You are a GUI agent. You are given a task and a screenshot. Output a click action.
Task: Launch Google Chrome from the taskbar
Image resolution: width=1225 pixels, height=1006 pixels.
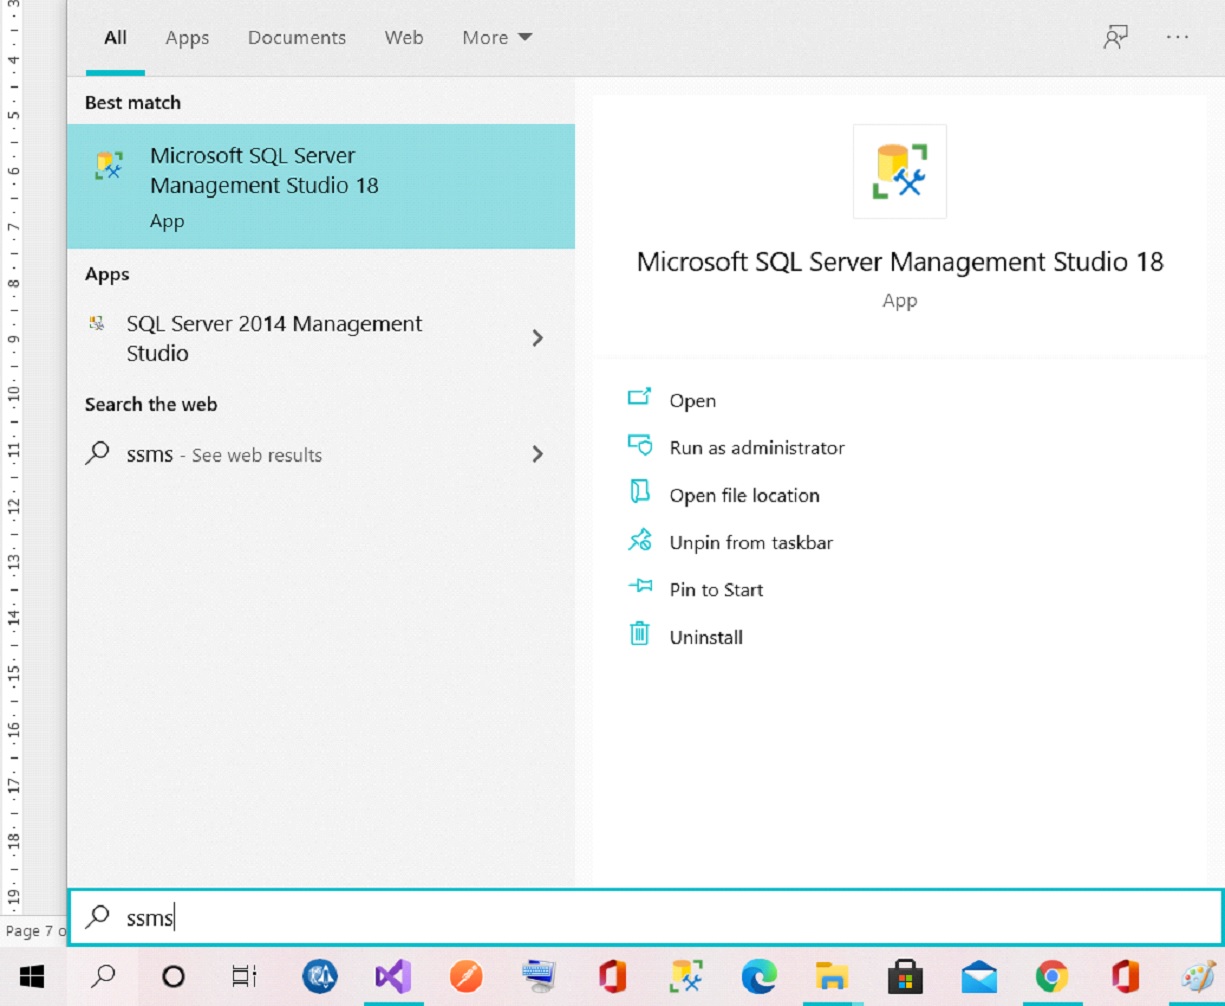tap(1051, 976)
